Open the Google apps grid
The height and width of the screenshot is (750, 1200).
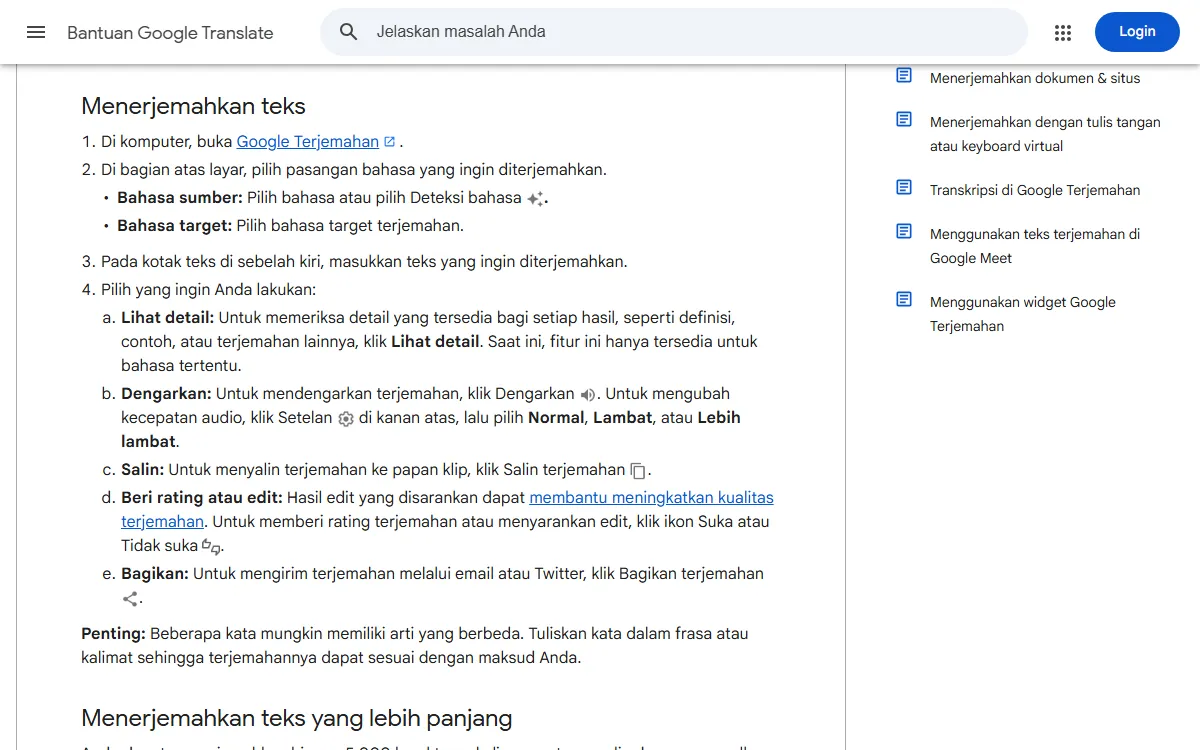coord(1063,32)
